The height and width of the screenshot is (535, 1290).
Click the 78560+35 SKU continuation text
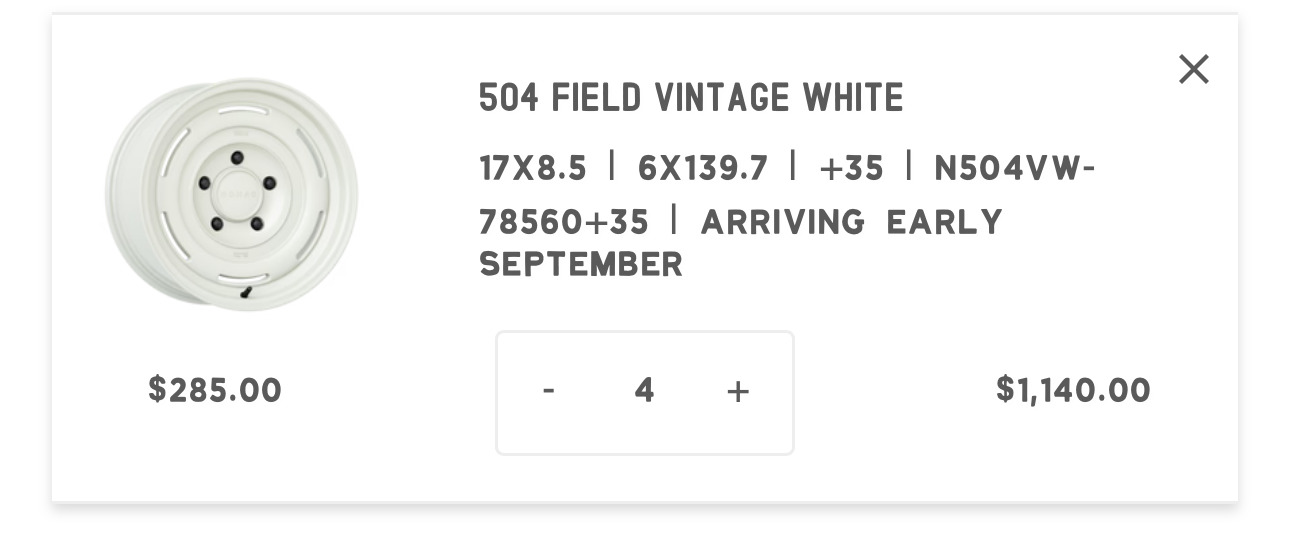(564, 221)
